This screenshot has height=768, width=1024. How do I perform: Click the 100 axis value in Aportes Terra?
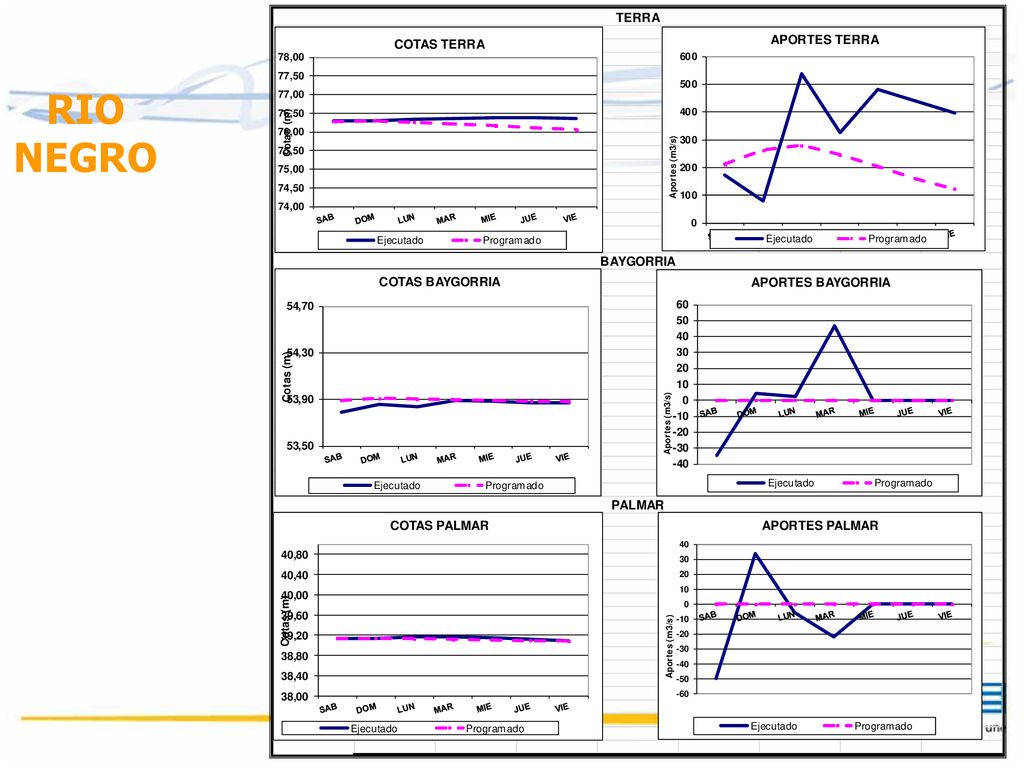(x=688, y=195)
